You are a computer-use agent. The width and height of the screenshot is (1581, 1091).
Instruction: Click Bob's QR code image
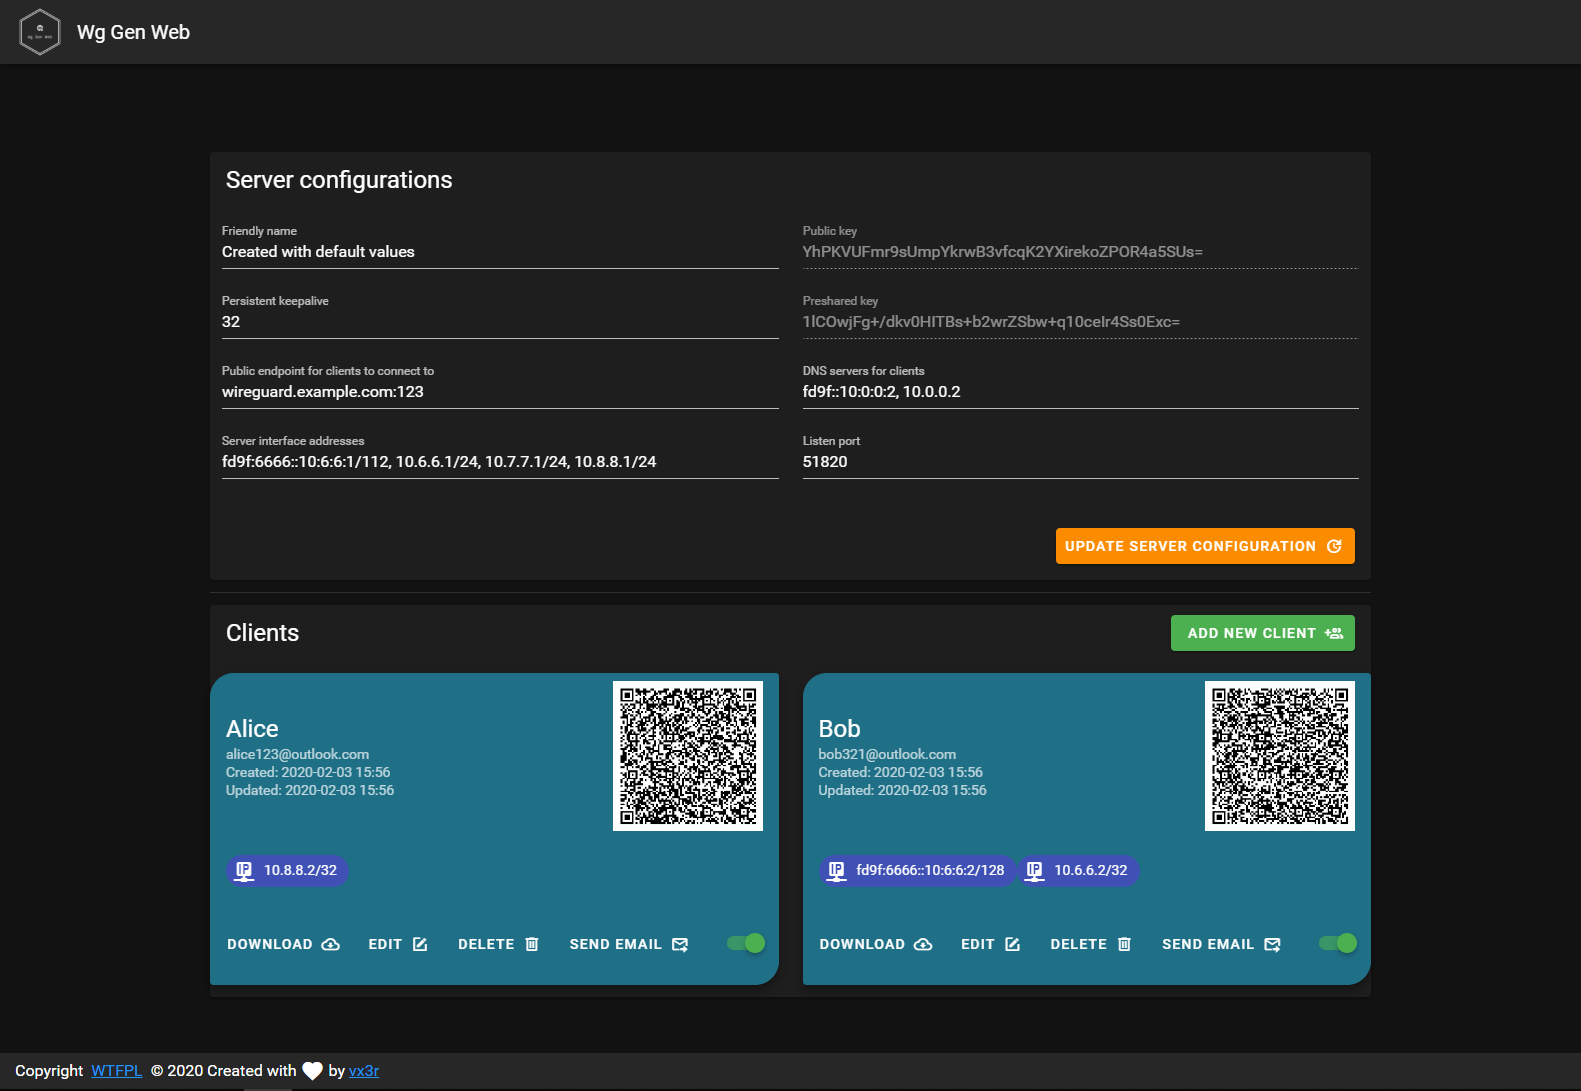click(x=1280, y=756)
